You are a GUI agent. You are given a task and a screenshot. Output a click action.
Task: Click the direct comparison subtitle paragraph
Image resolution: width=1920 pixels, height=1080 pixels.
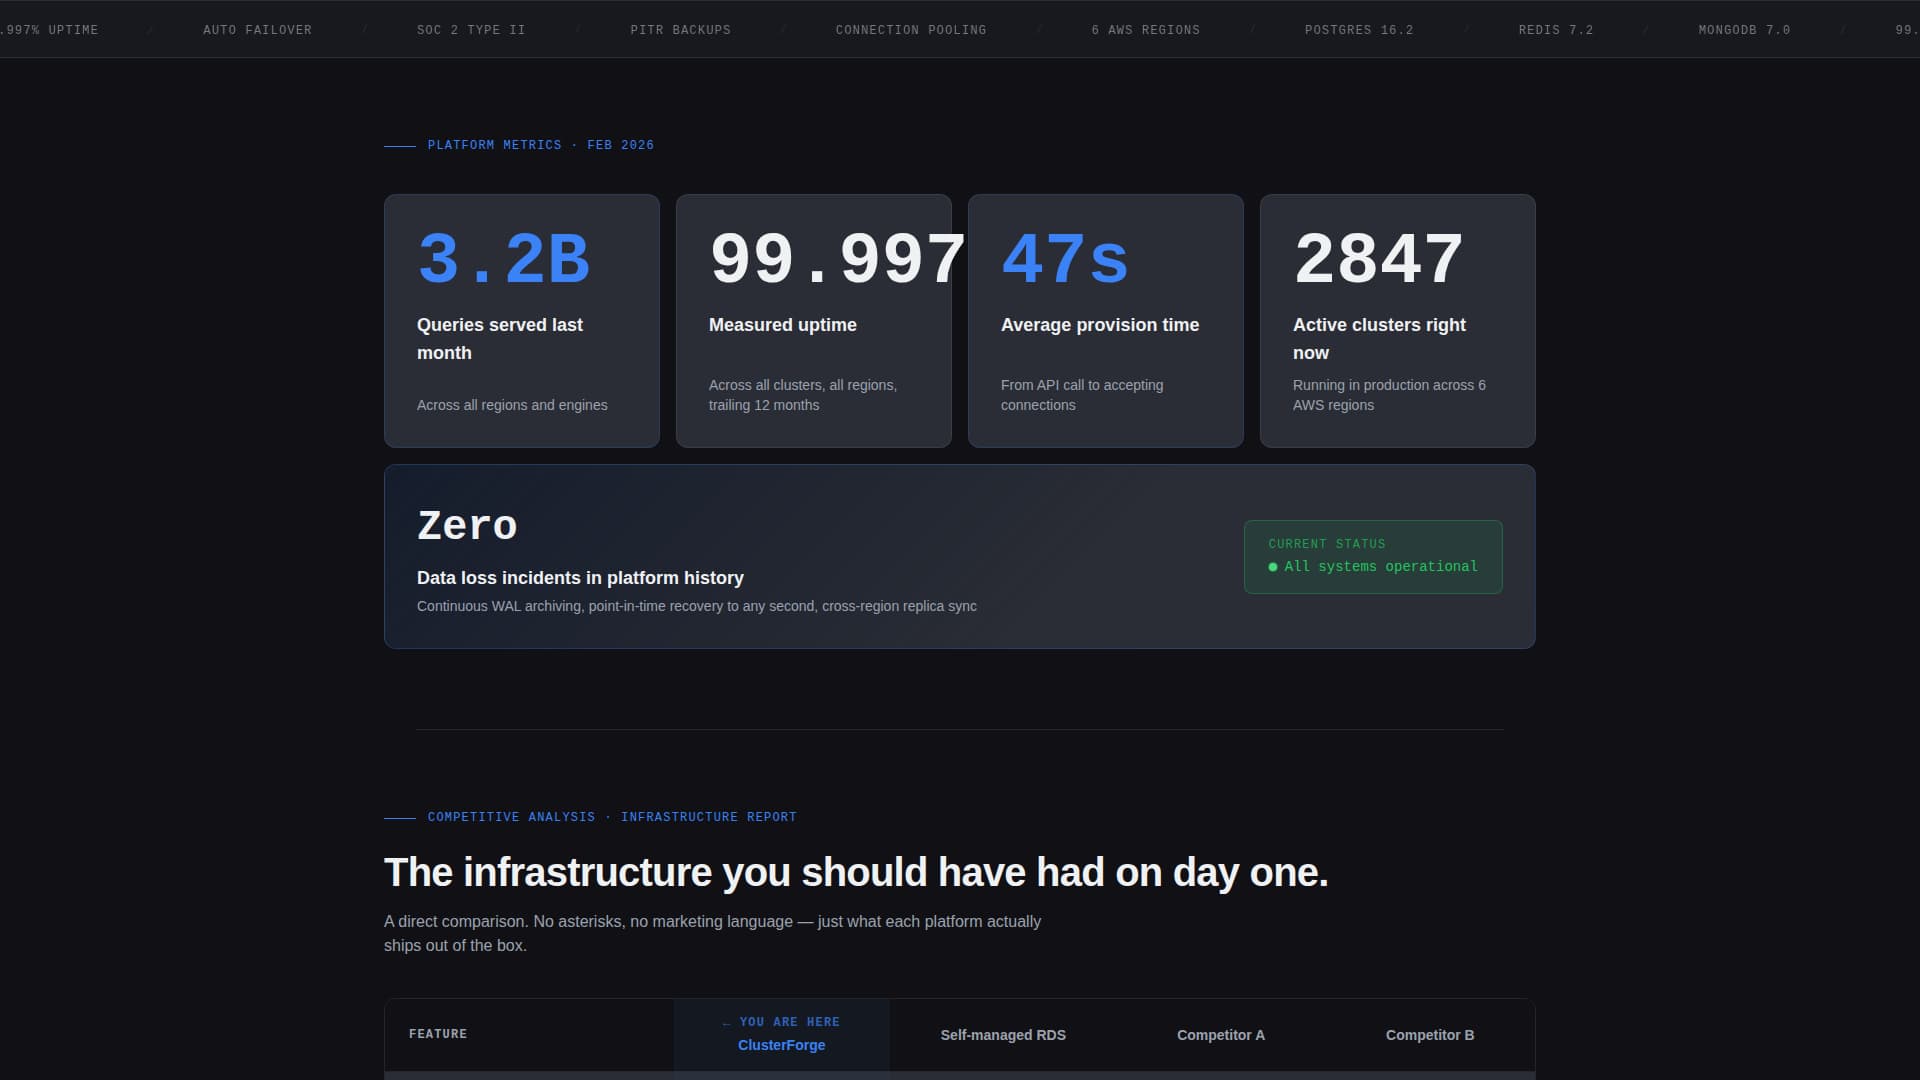712,933
